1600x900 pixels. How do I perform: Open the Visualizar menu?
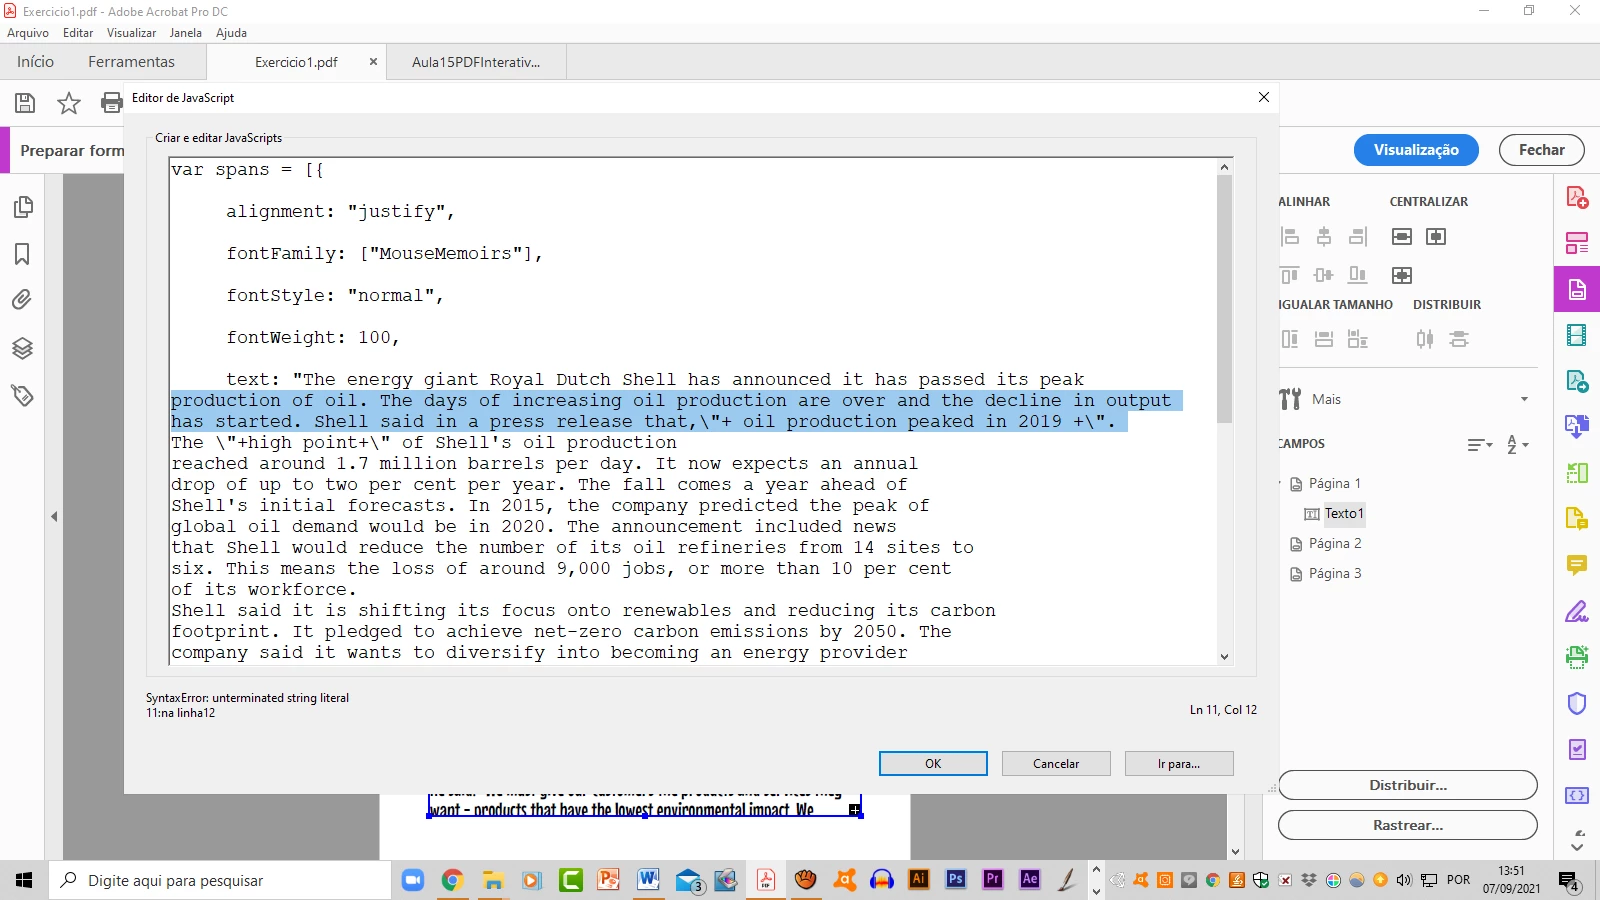pyautogui.click(x=132, y=33)
